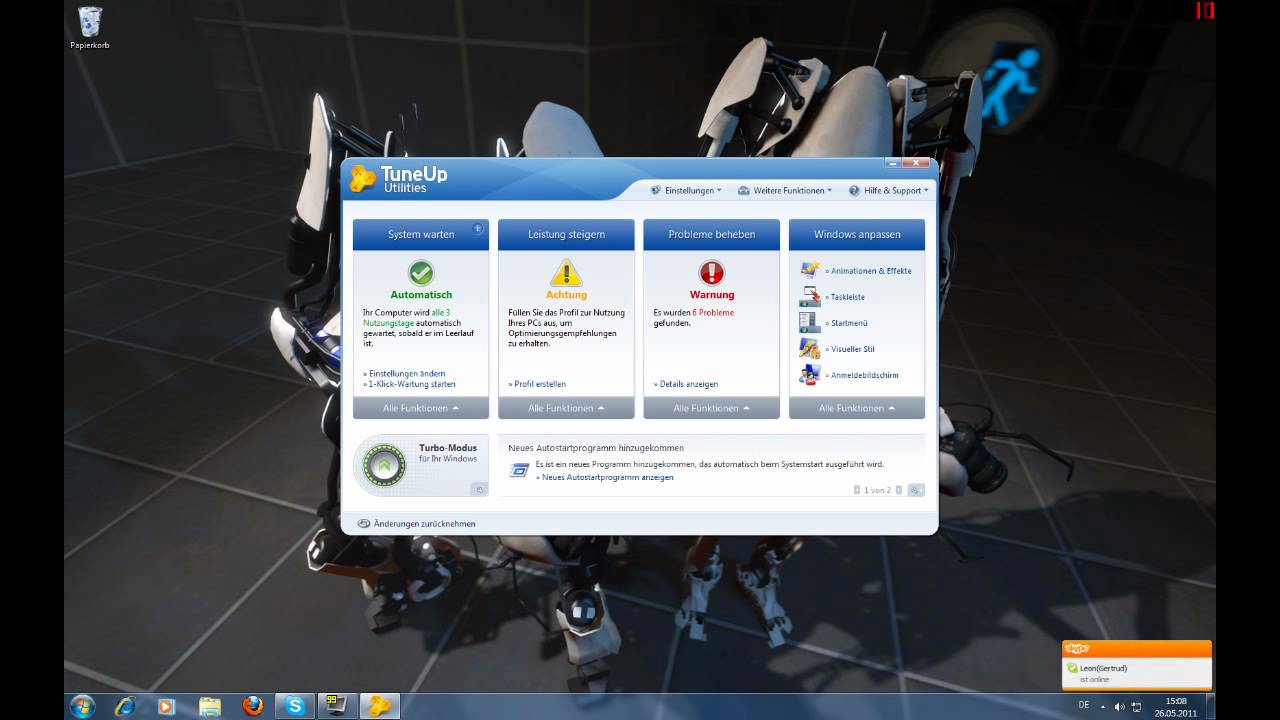Click Änderungen zurücknehmen link

pos(425,523)
